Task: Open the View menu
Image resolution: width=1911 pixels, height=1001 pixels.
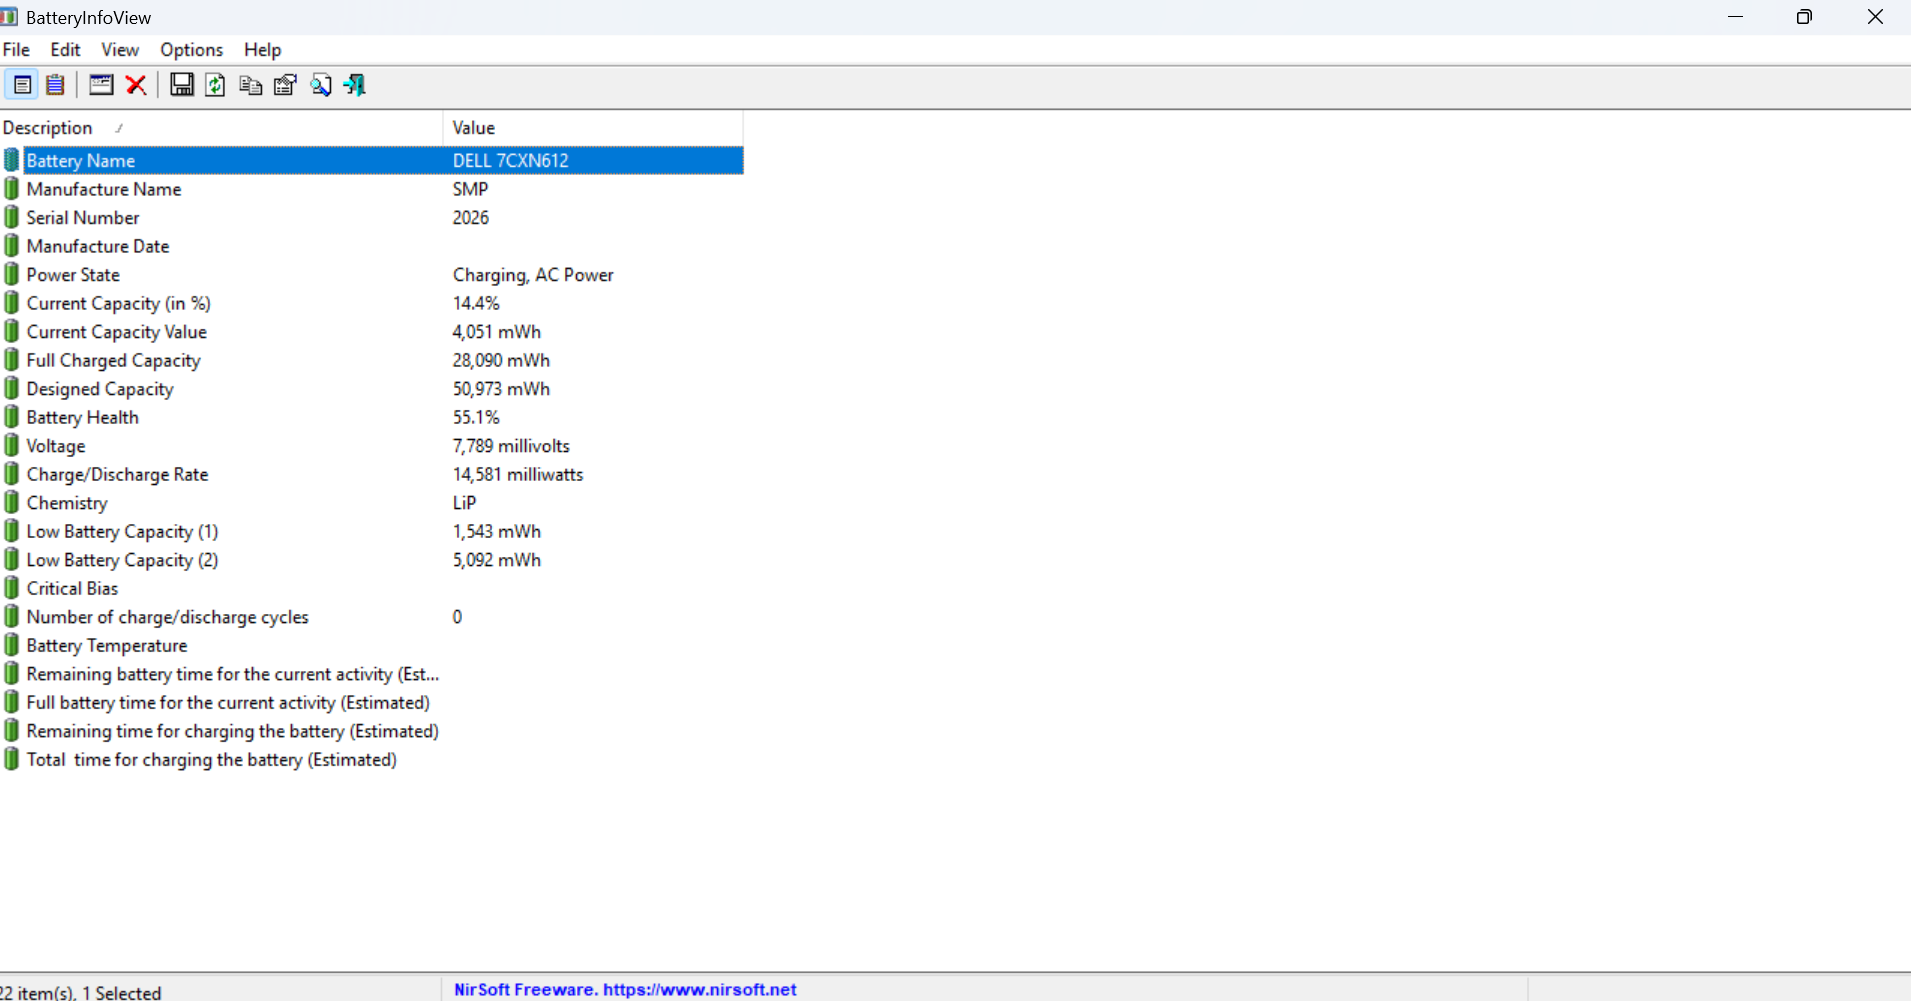Action: [x=120, y=50]
